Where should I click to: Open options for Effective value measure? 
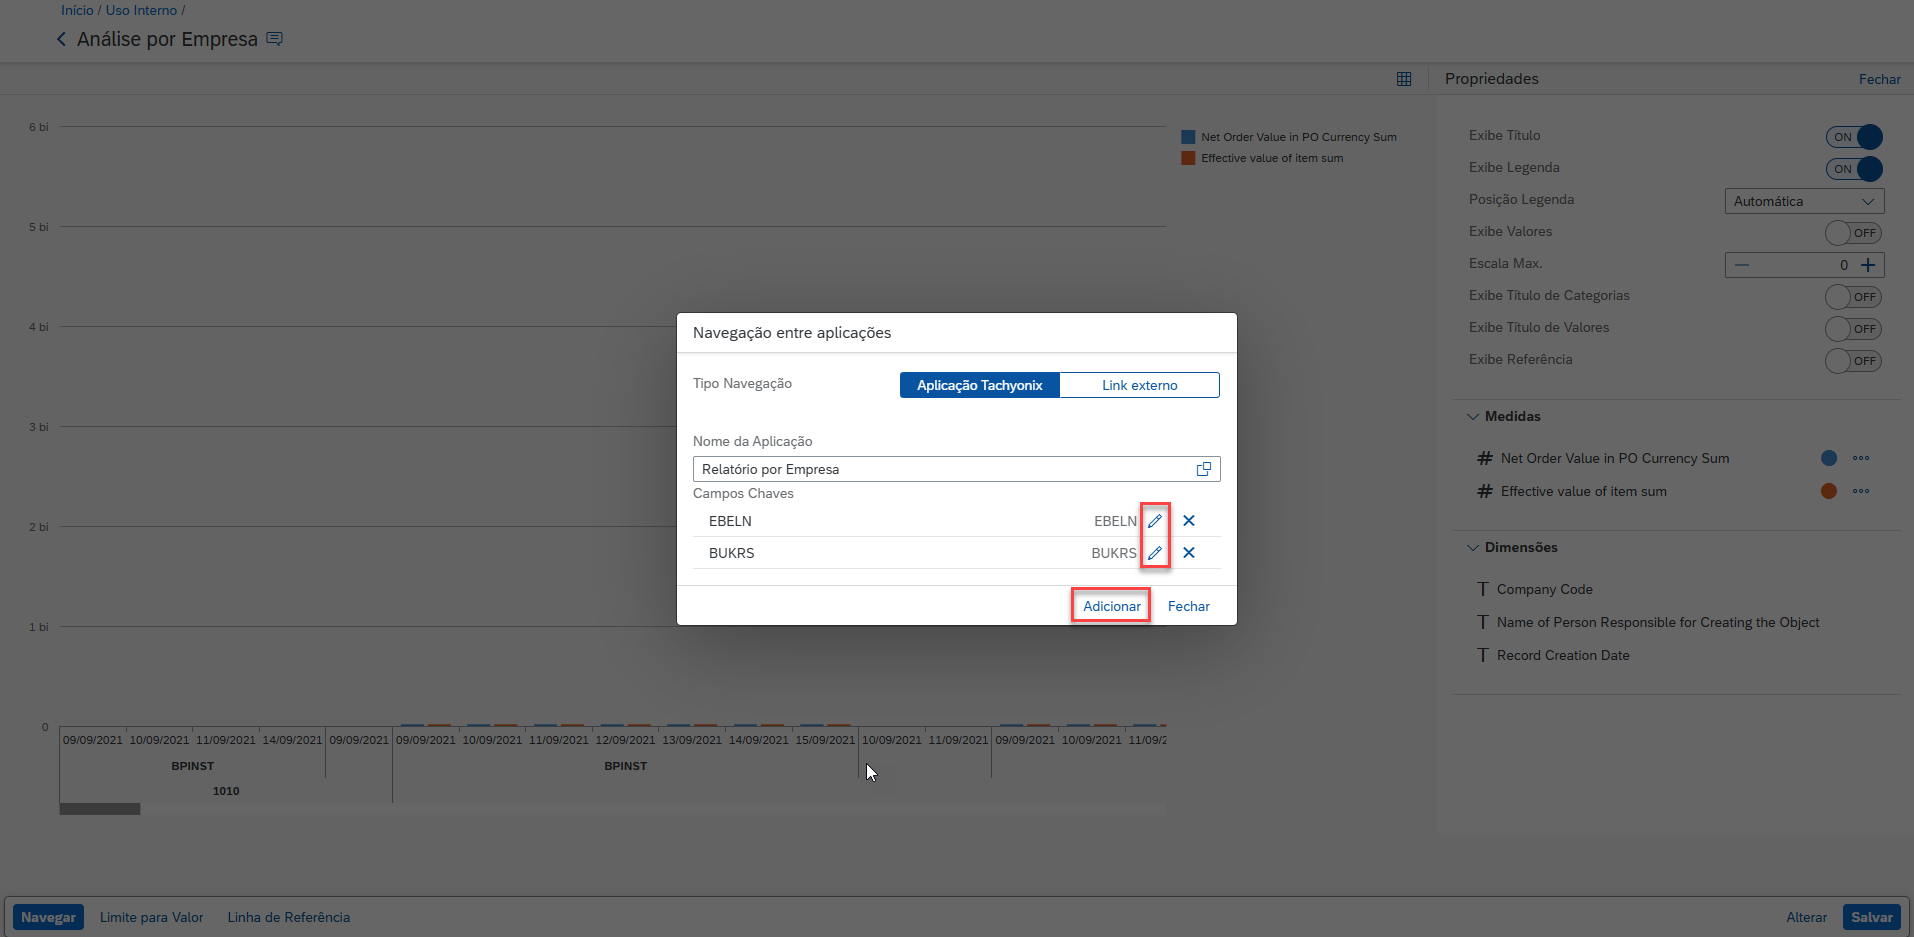(1860, 491)
